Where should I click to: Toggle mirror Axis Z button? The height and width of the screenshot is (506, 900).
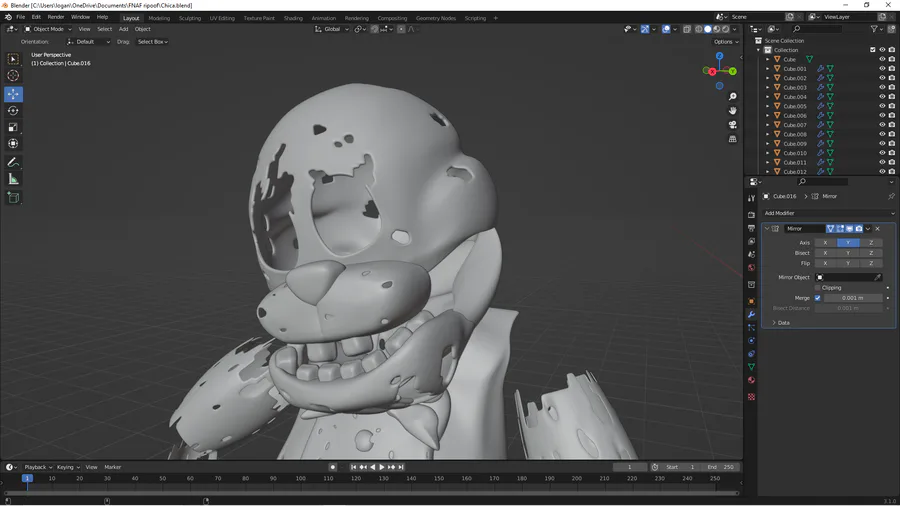[x=871, y=243]
